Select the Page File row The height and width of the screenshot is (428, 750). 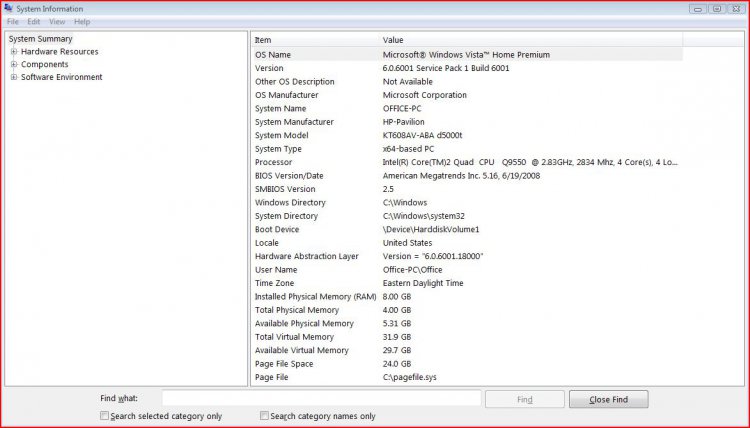(467, 377)
